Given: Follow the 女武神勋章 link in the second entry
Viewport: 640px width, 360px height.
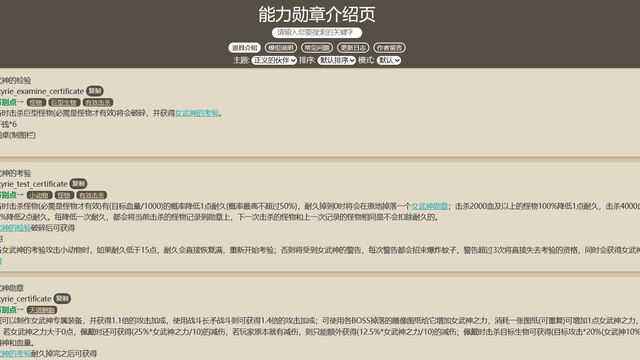Looking at the screenshot, I should pos(429,206).
